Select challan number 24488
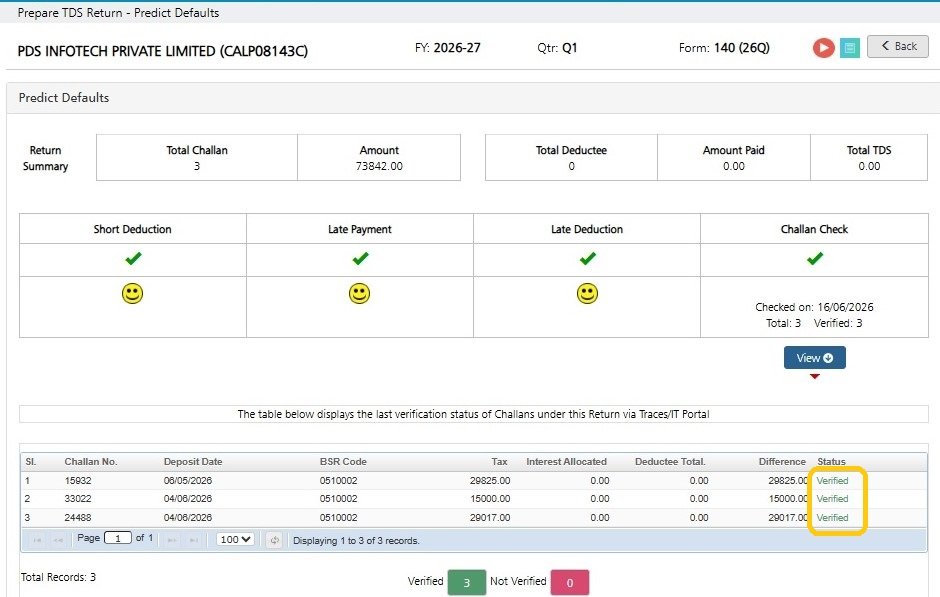Image resolution: width=940 pixels, height=597 pixels. [x=78, y=517]
